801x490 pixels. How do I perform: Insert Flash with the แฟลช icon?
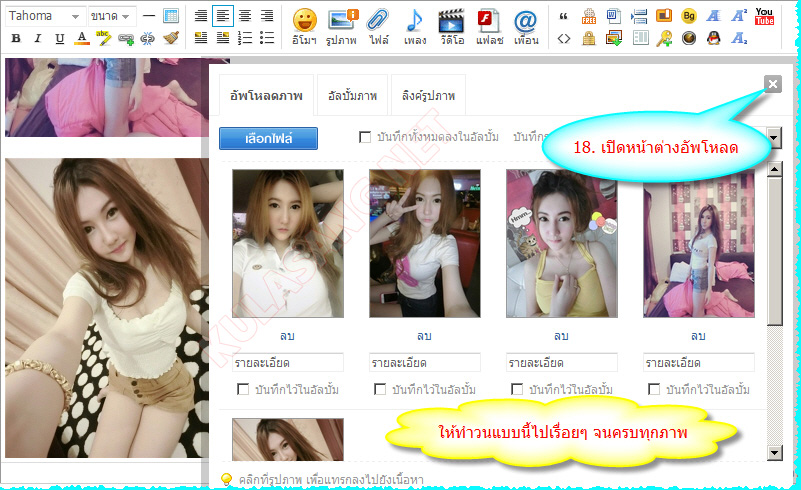pos(489,27)
